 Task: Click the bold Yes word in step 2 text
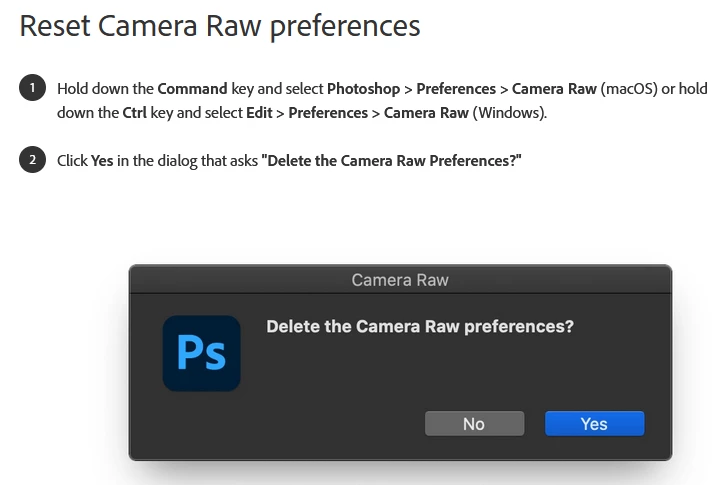click(x=102, y=160)
